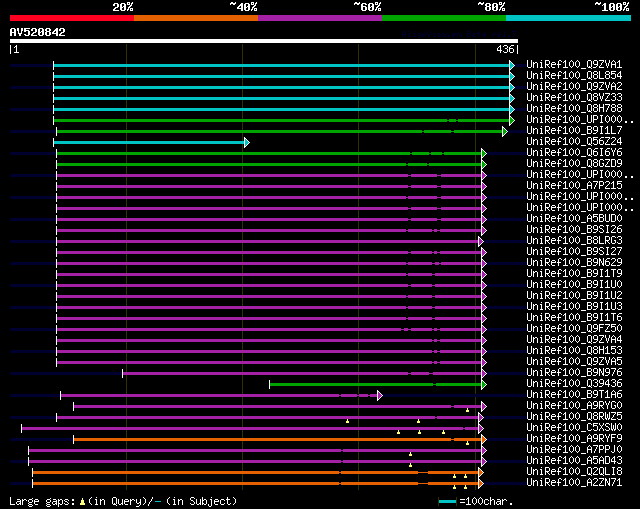Select the UniRef100_Q2QLI8 label
The image size is (640, 509).
tap(574, 472)
